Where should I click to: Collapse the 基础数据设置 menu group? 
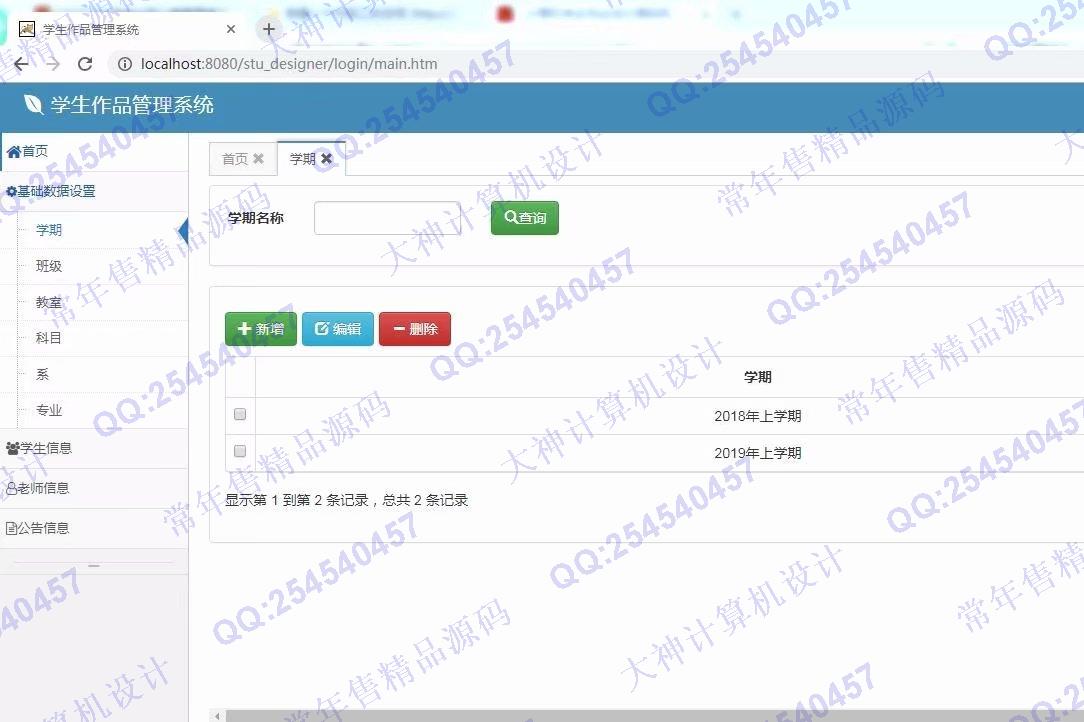pyautogui.click(x=94, y=192)
